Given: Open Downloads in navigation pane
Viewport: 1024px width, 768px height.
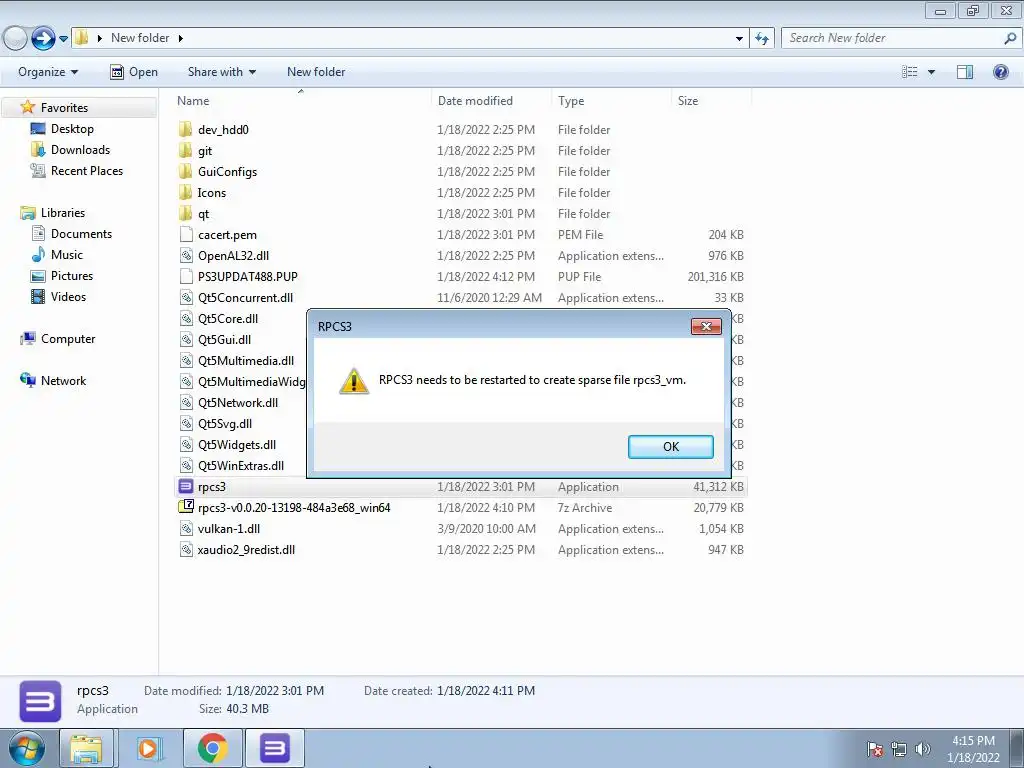Looking at the screenshot, I should 80,150.
